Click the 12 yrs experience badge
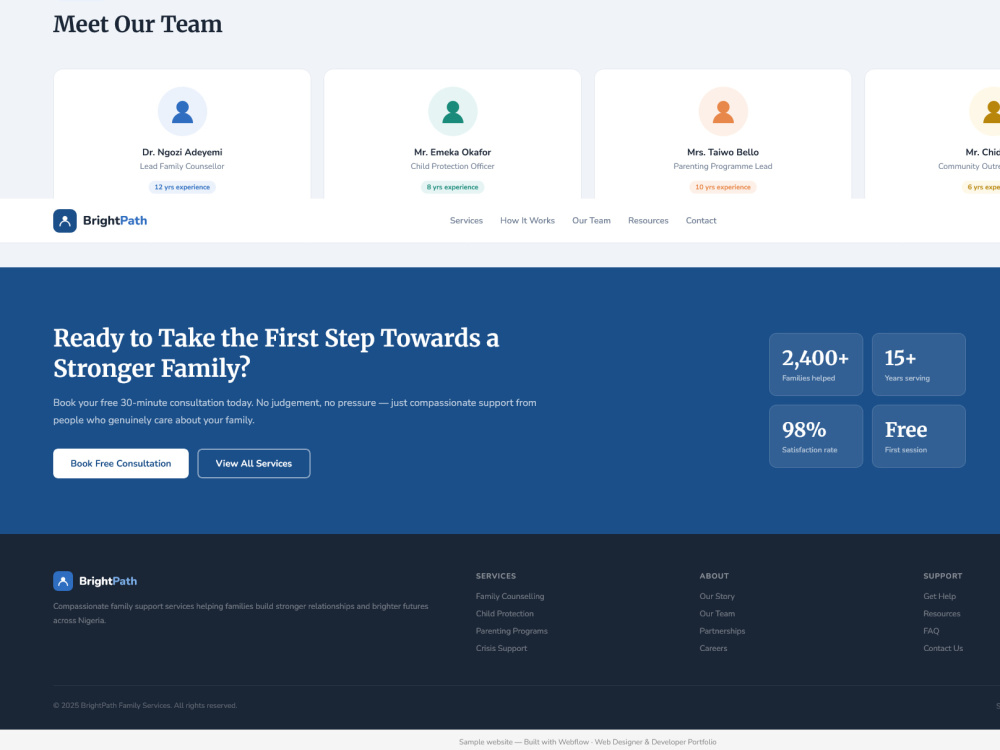The height and width of the screenshot is (750, 1000). pyautogui.click(x=182, y=187)
